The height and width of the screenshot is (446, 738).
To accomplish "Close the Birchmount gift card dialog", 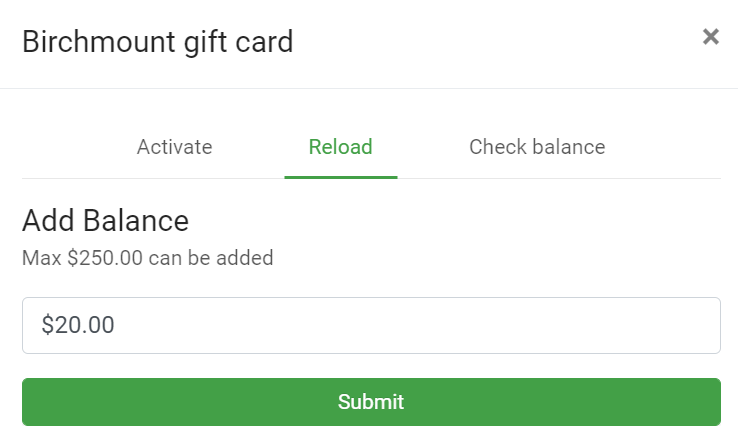I will (710, 38).
